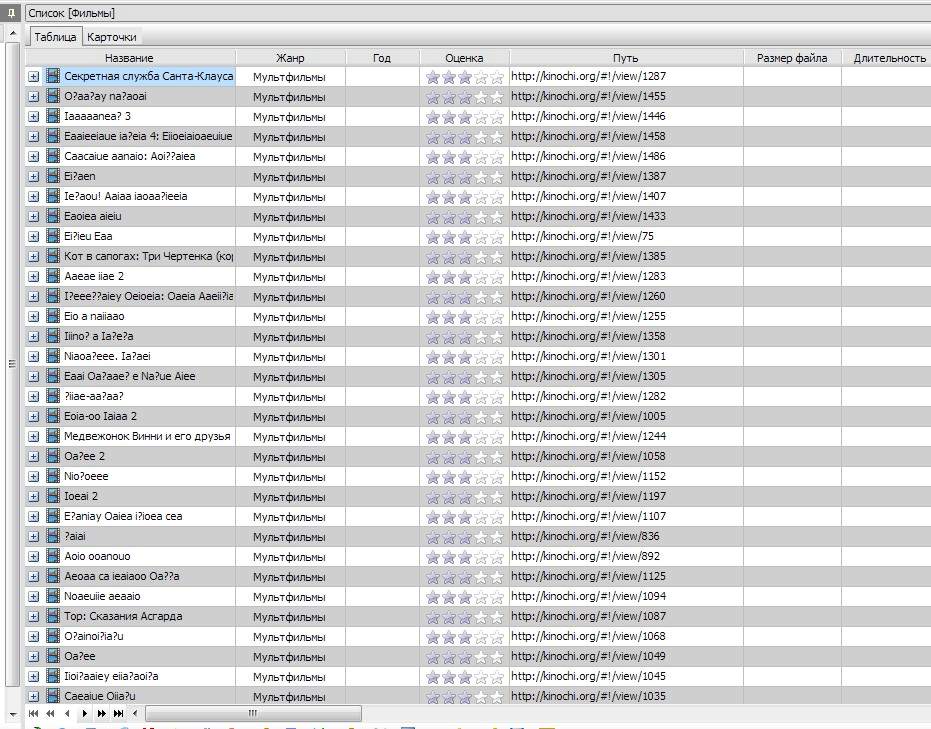The image size is (931, 729).
Task: Expand the 'Секретная служба Санта-Клауса' row
Action: pos(34,77)
